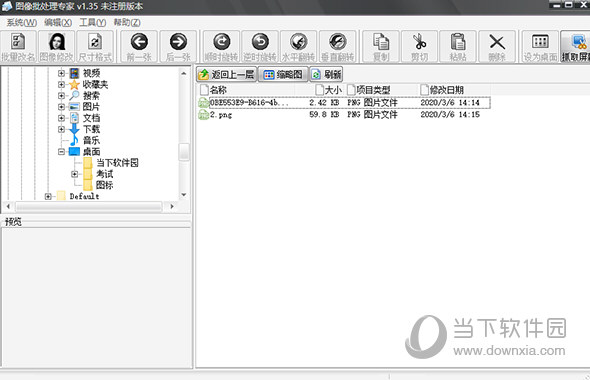Click the 粘贴 paste toolbar icon

click(458, 46)
